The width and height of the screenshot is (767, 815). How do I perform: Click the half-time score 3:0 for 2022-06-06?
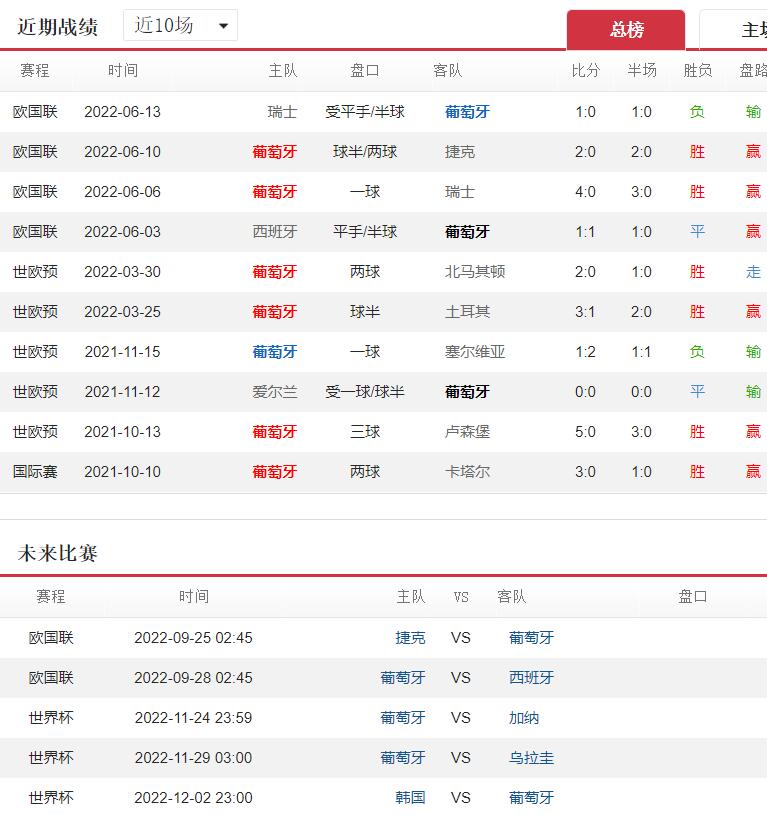click(641, 192)
